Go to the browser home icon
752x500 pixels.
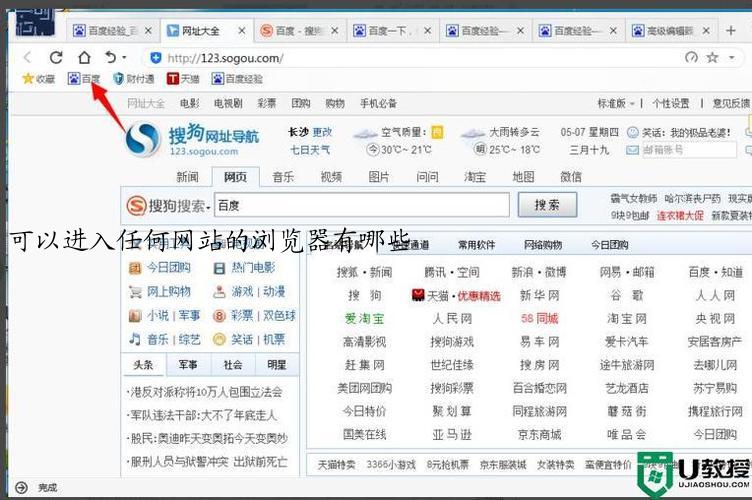coord(84,58)
